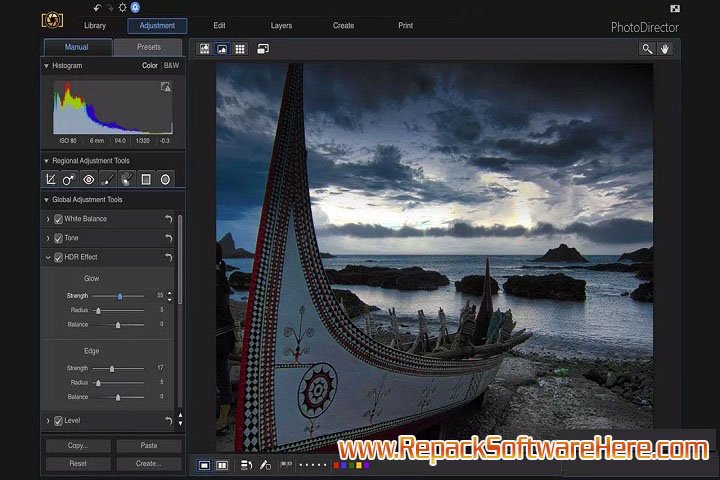Click the Edge Strength slider handle
Image resolution: width=720 pixels, height=480 pixels.
coord(112,369)
